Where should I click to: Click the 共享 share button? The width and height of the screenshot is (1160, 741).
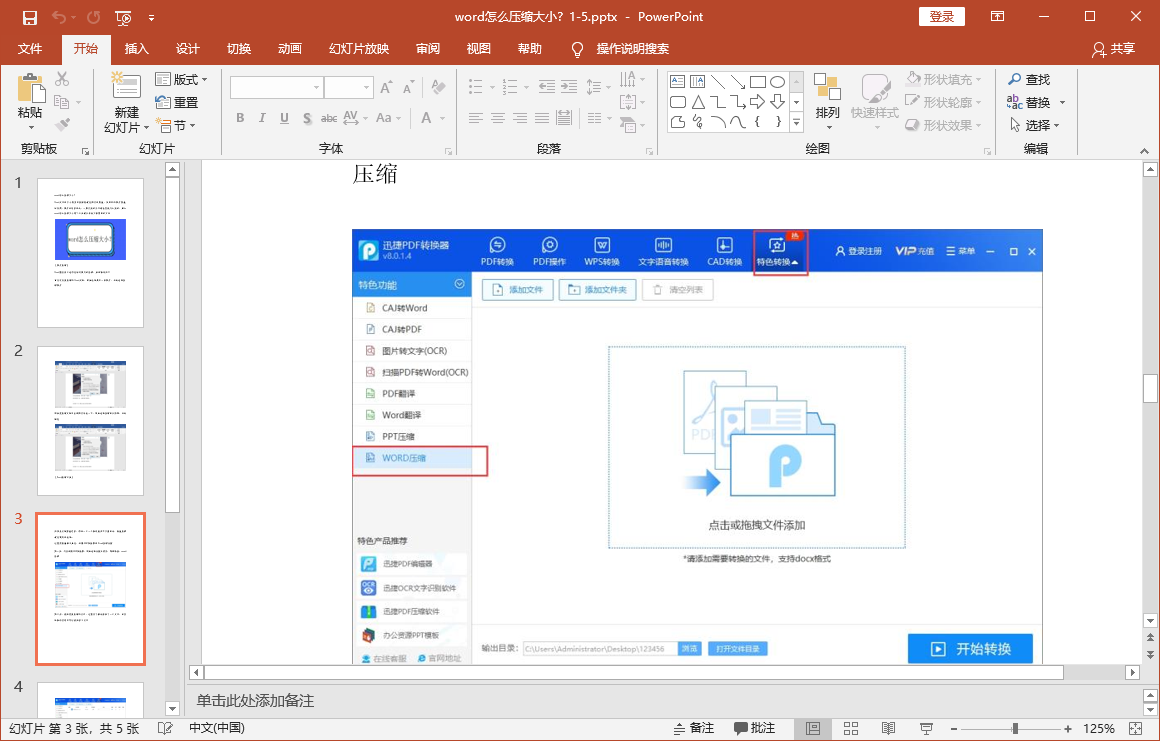coord(1113,49)
